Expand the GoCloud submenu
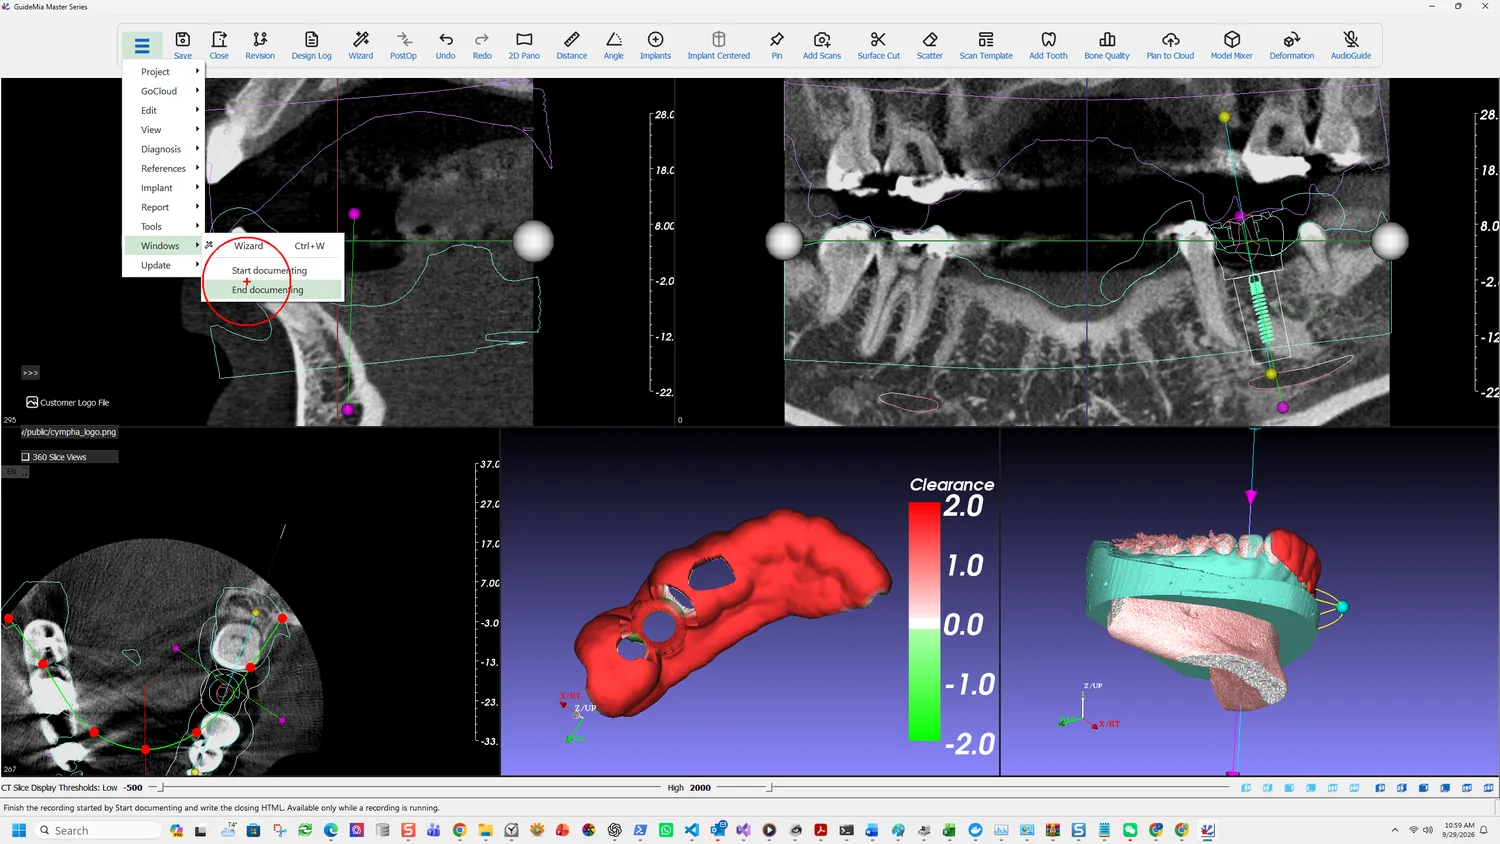The width and height of the screenshot is (1500, 844). pos(162,91)
